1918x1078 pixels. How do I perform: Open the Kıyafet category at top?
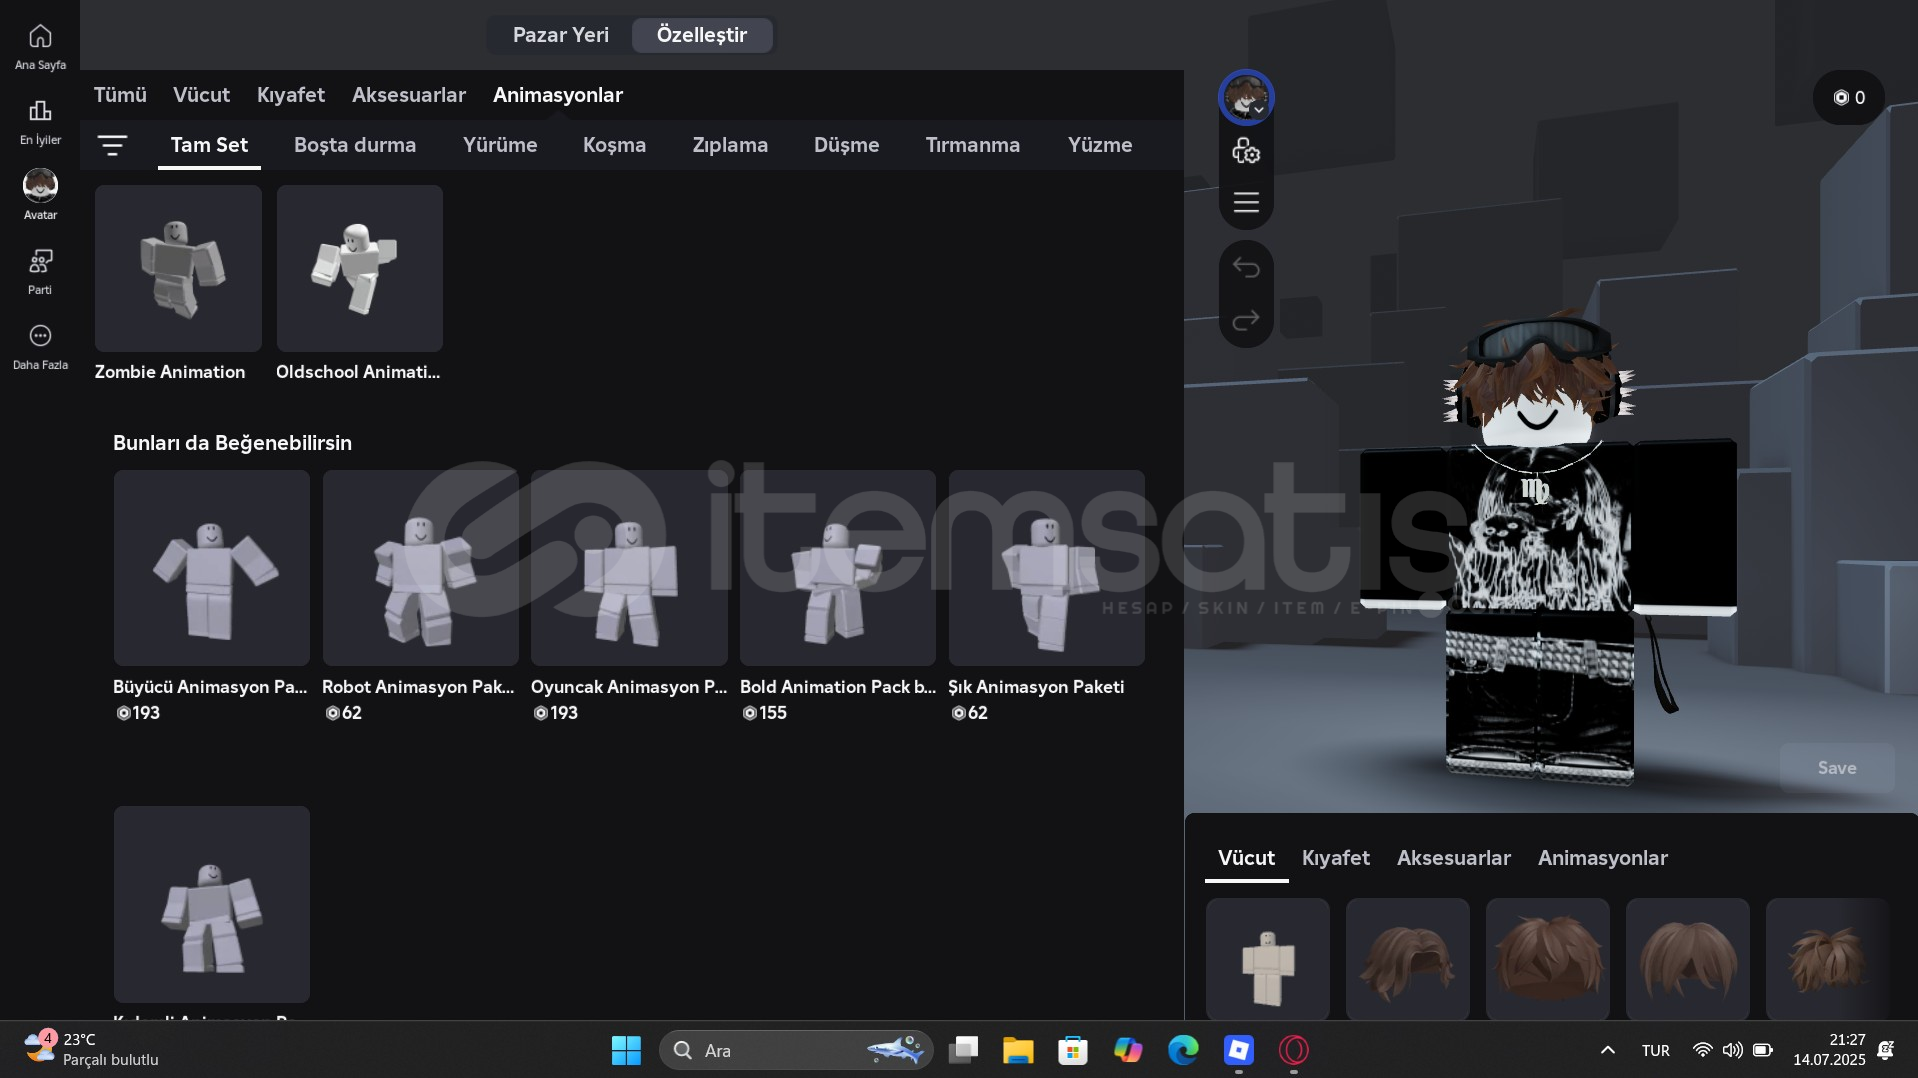[291, 95]
